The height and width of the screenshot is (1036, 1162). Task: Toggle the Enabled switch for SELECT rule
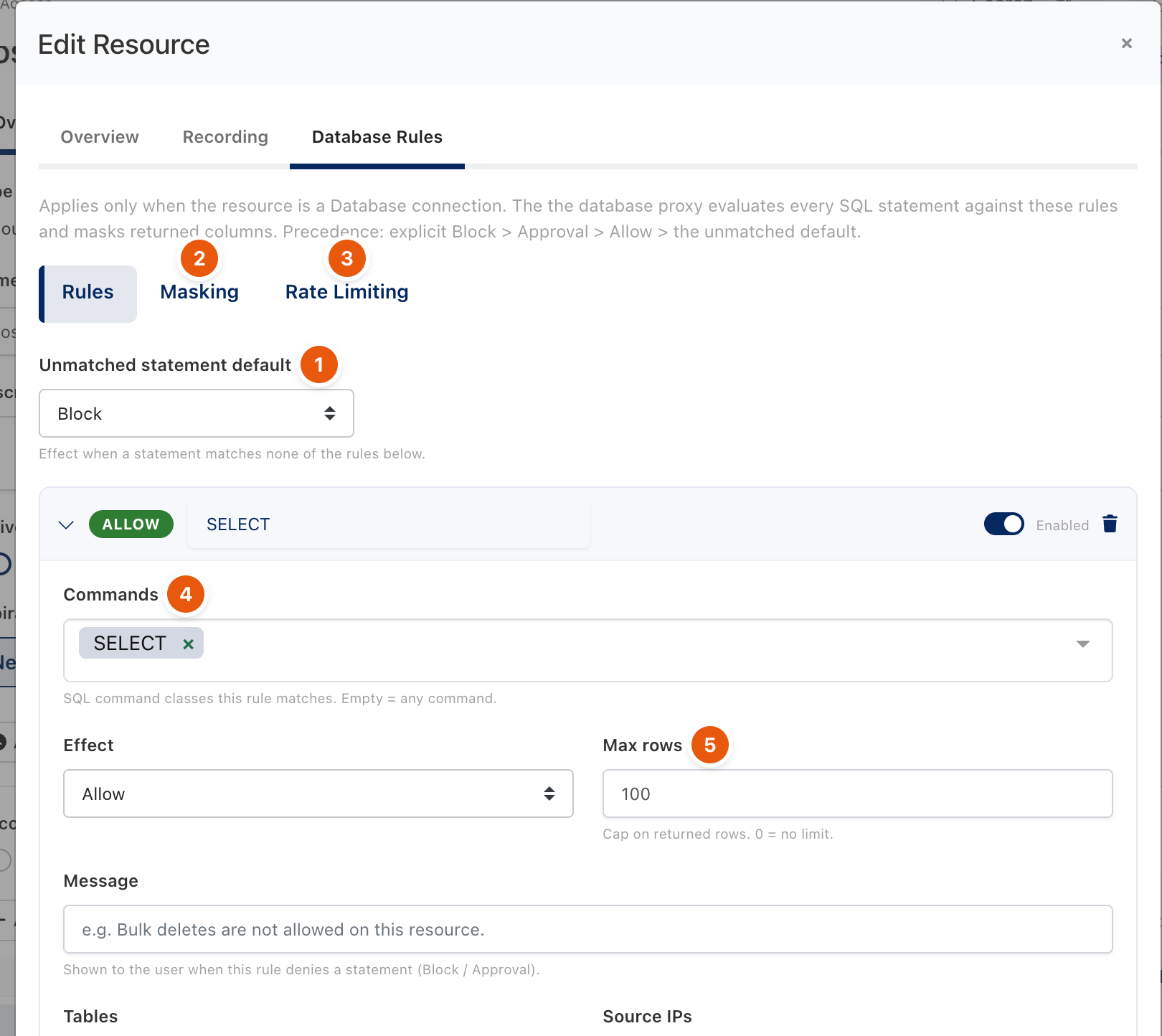point(1003,524)
